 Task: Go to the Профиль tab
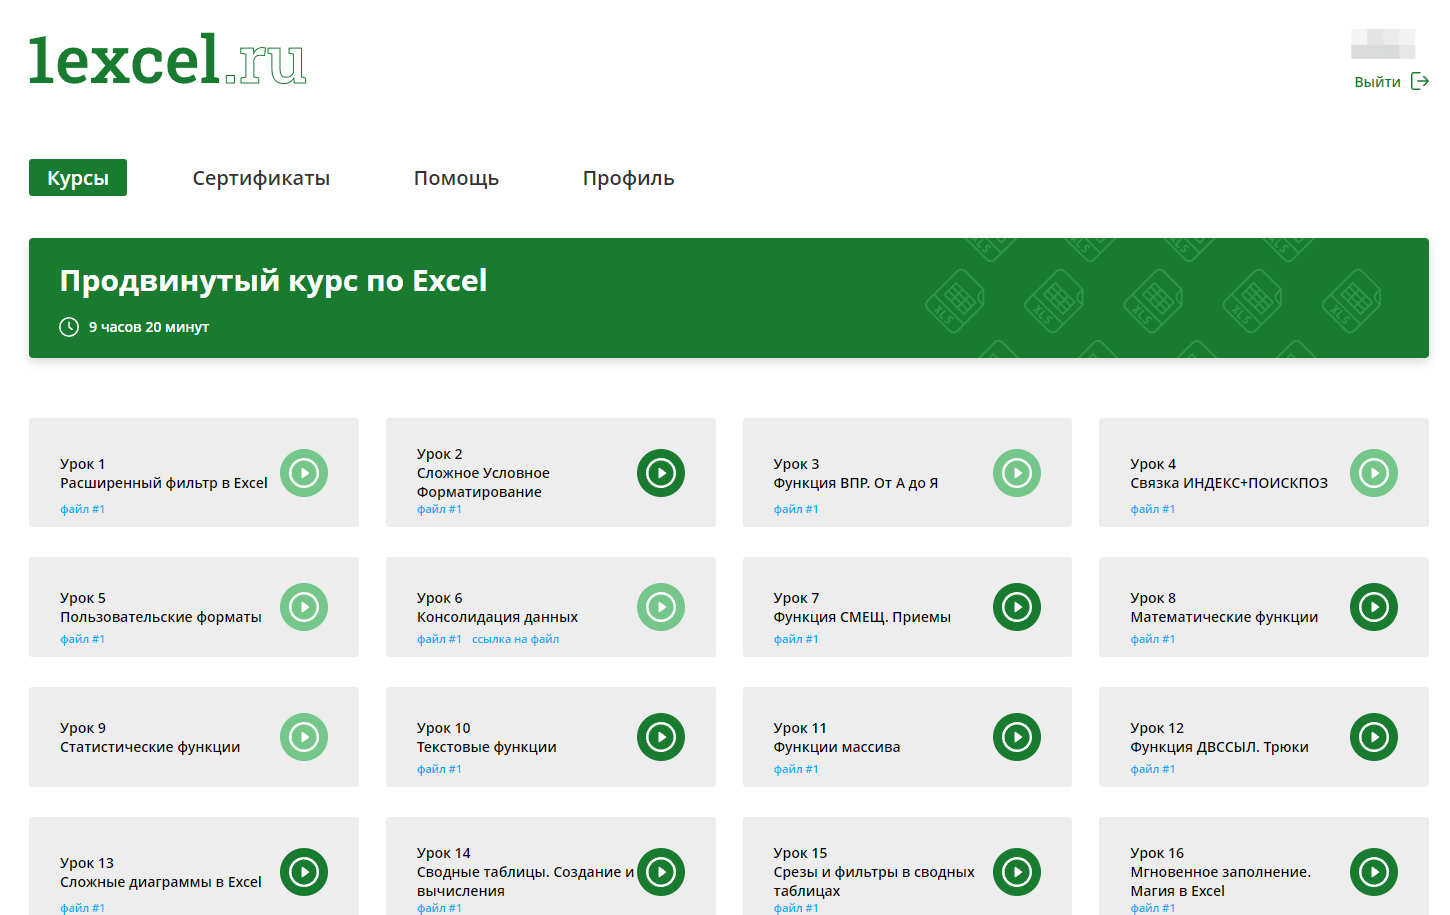[x=628, y=178]
